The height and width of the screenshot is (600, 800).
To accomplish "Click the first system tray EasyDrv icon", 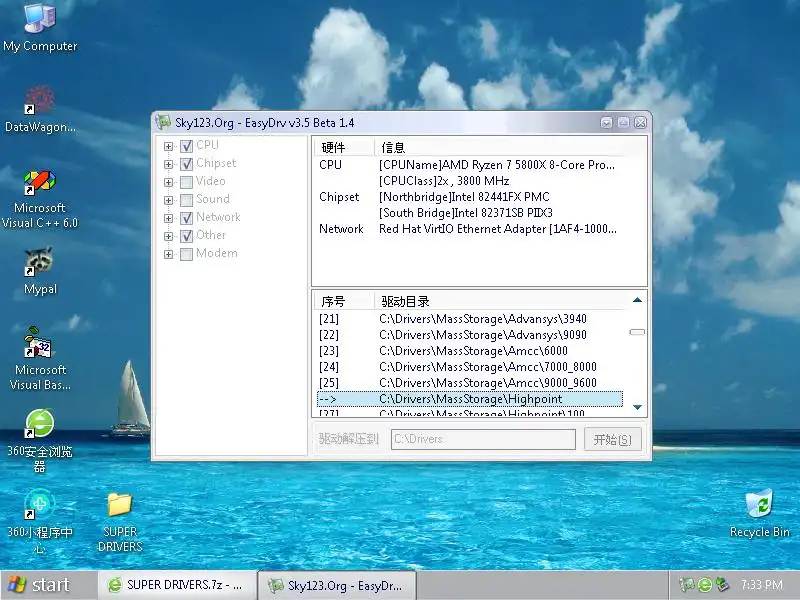I will pos(687,585).
